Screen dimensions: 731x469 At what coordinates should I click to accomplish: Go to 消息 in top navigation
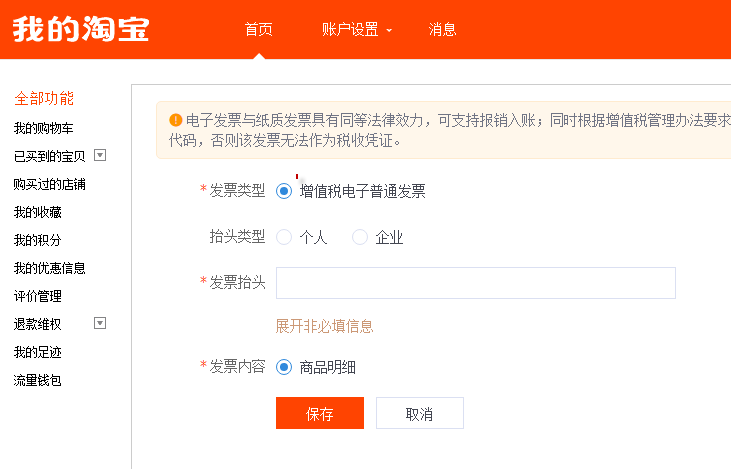(442, 29)
